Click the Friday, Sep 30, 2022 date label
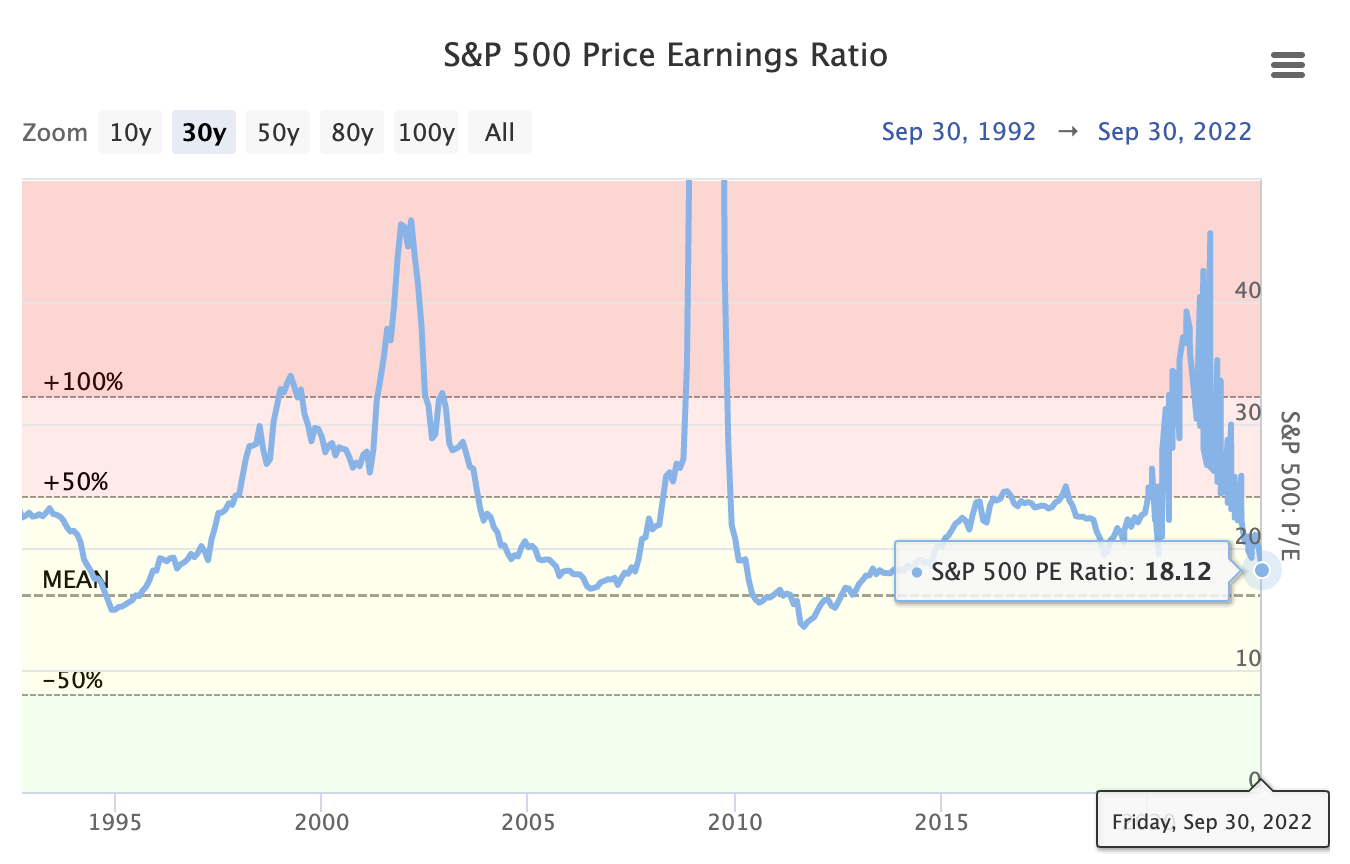 tap(1212, 822)
